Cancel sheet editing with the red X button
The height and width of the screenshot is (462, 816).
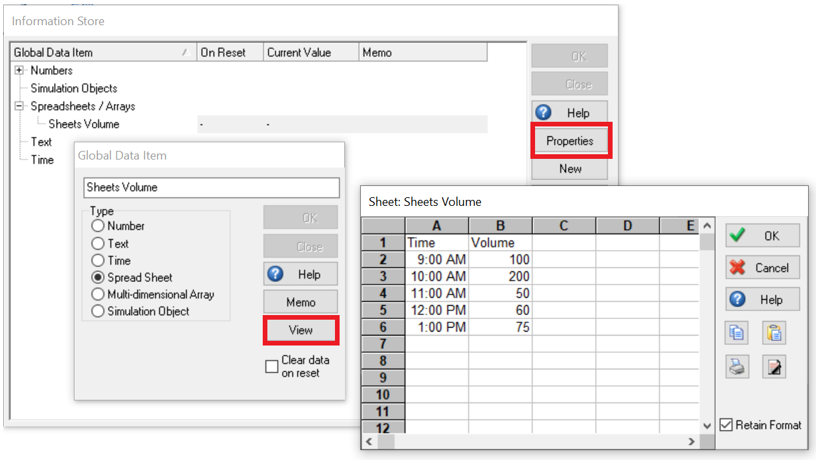tap(762, 267)
